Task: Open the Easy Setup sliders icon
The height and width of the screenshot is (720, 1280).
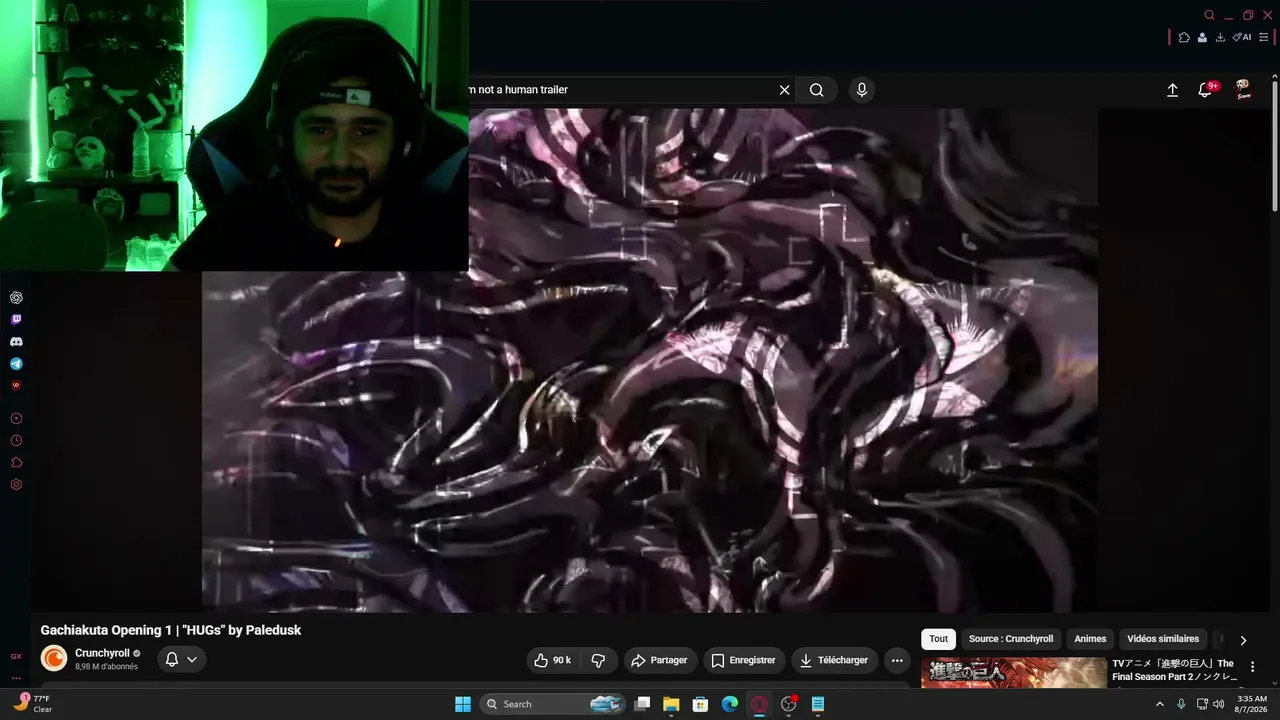Action: click(x=1264, y=37)
